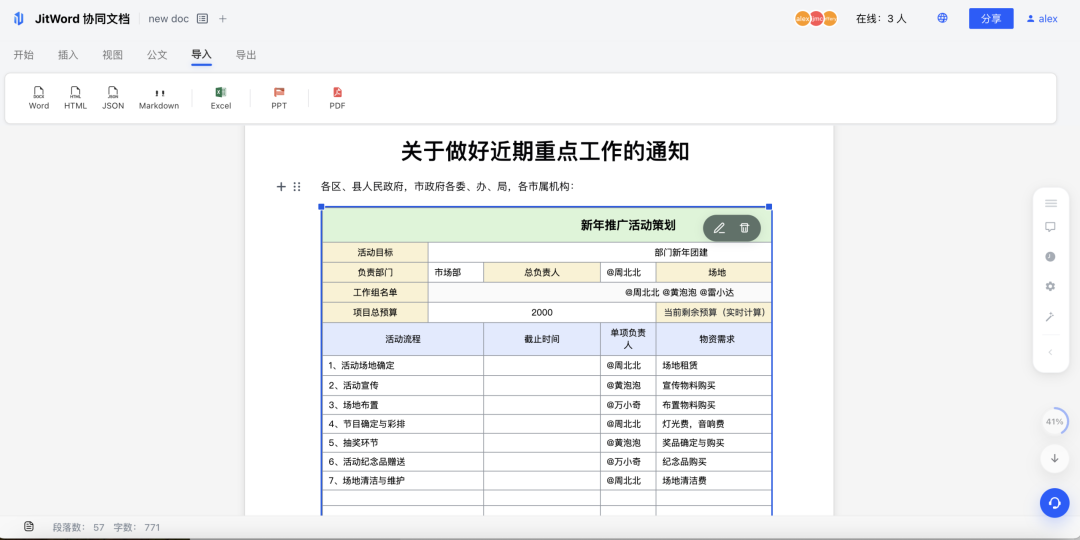Click the blue 分享 button

[x=990, y=19]
